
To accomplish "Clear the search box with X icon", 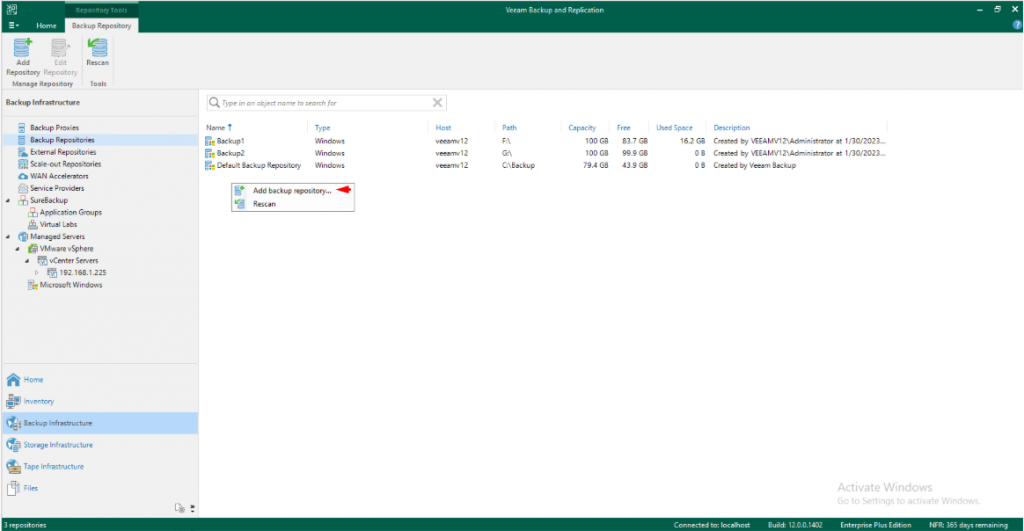I will click(x=437, y=102).
